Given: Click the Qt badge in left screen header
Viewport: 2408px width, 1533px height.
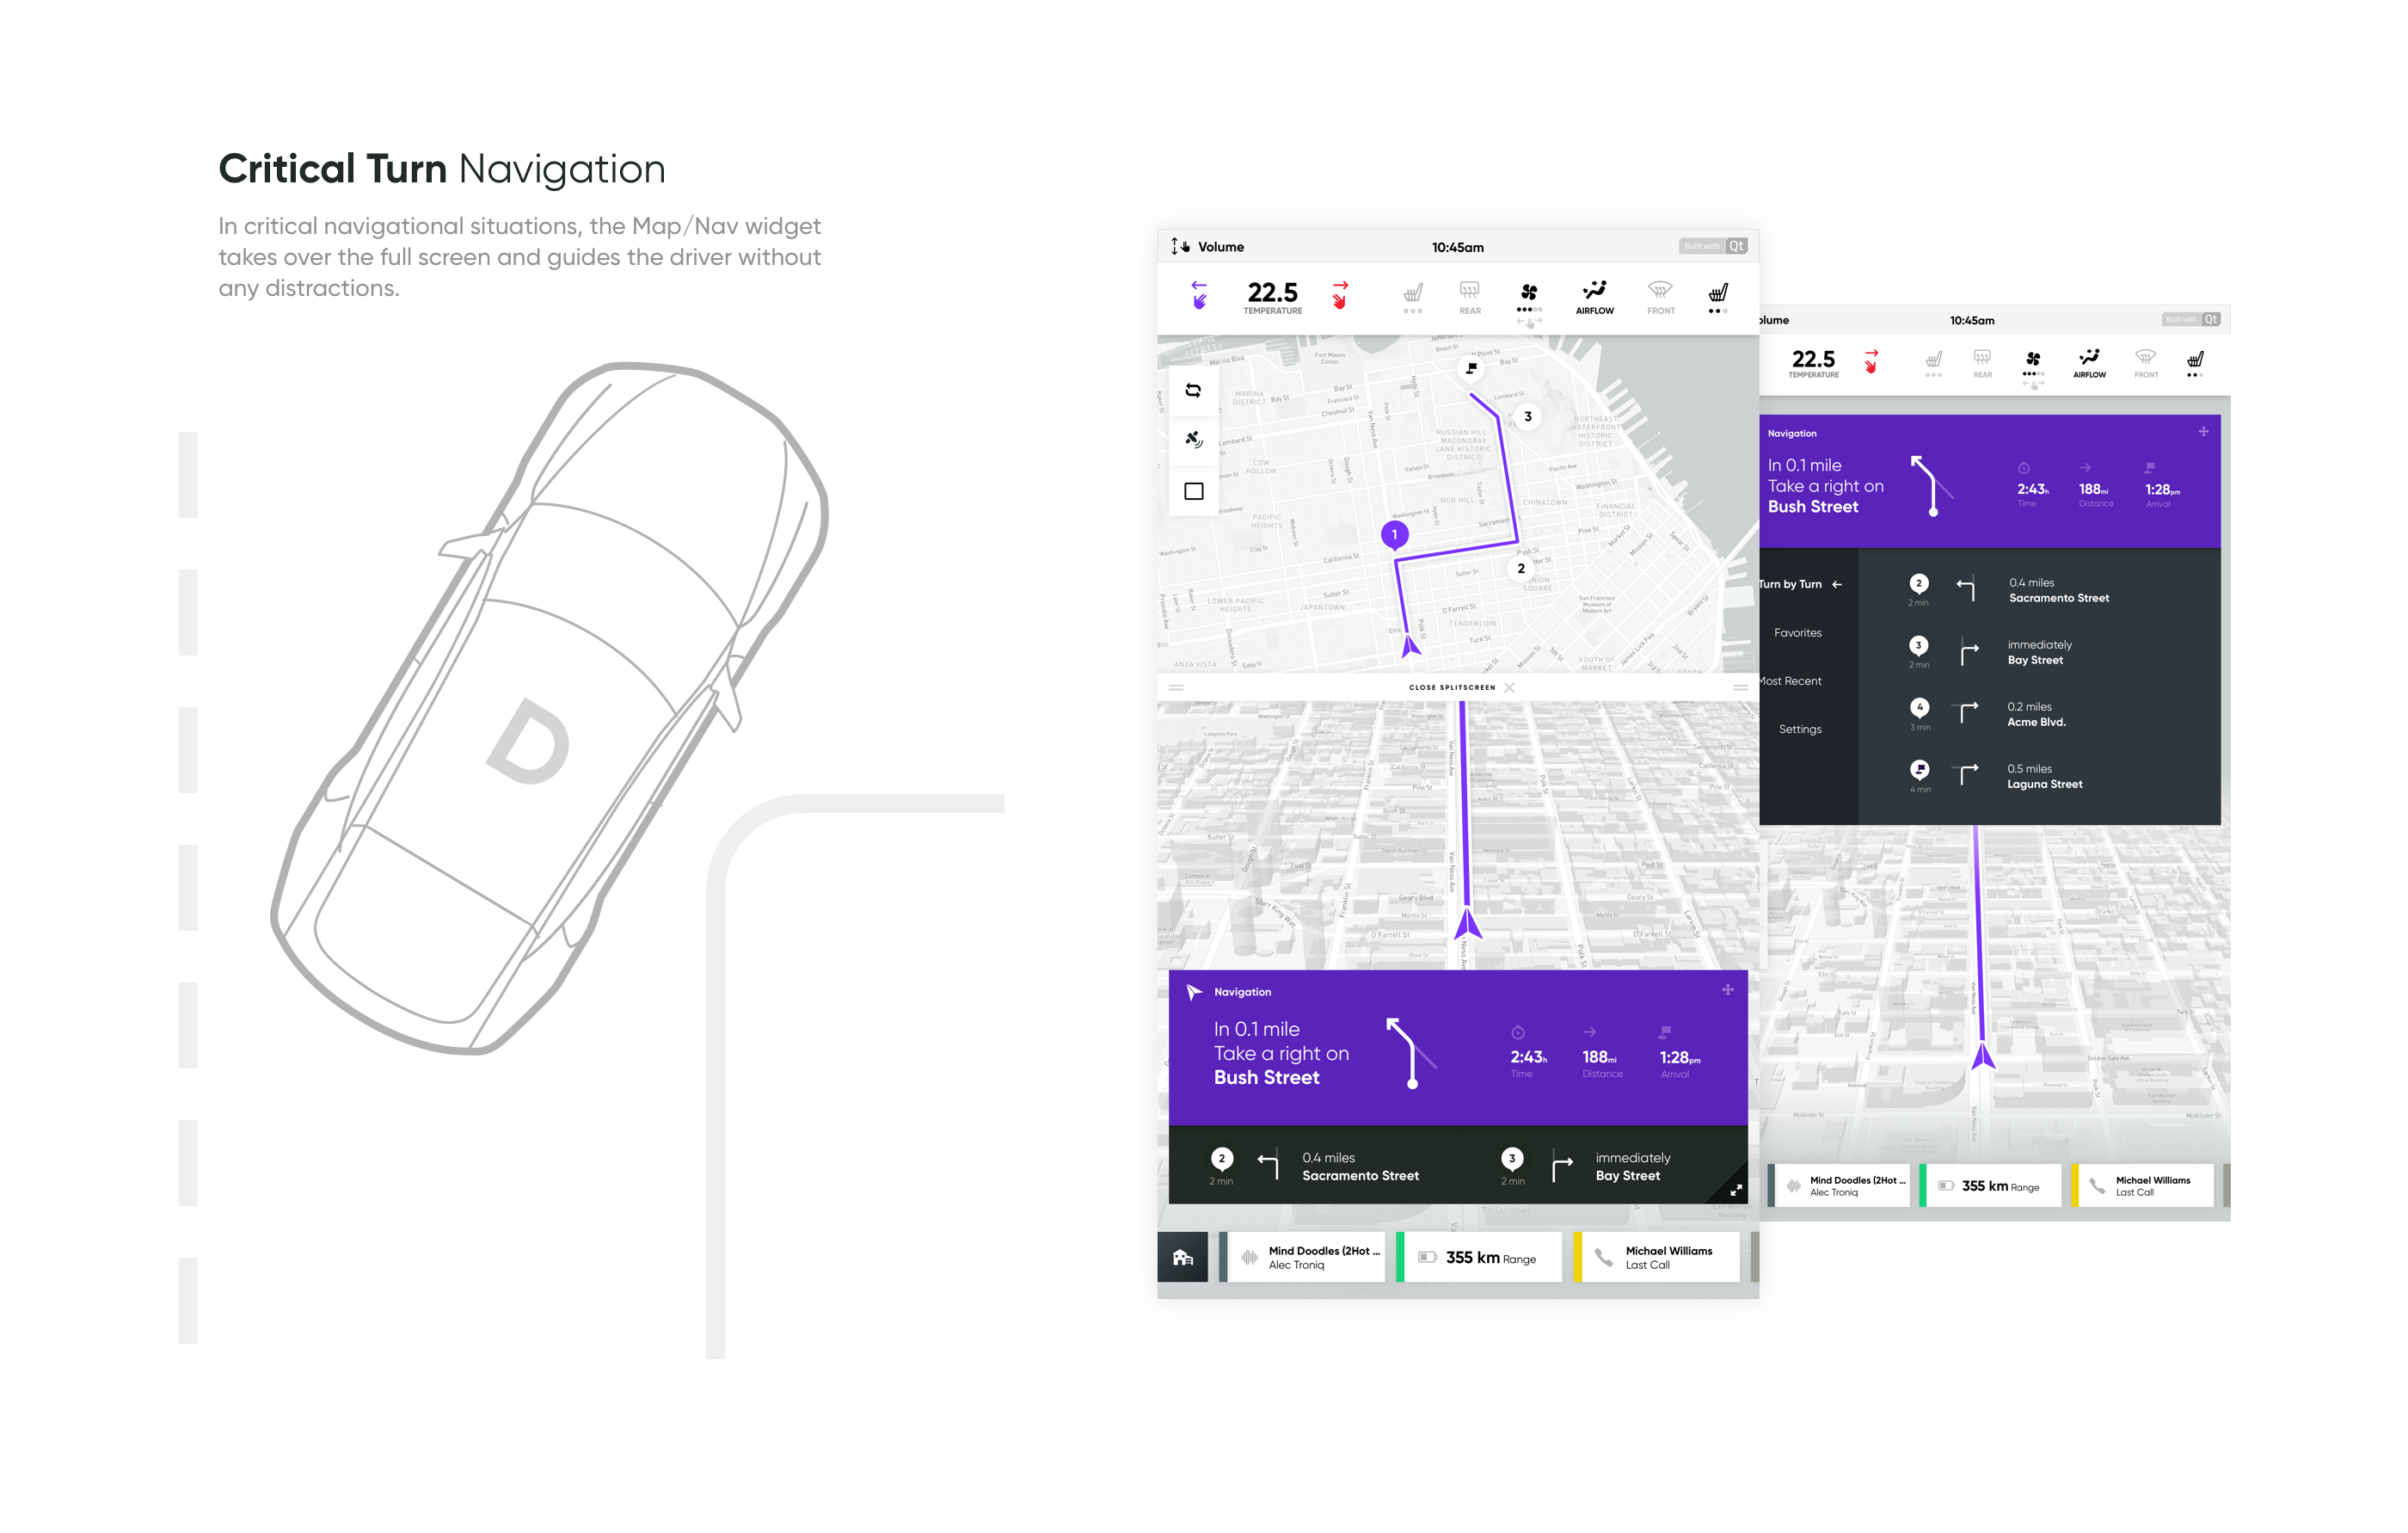Looking at the screenshot, I should point(1737,246).
